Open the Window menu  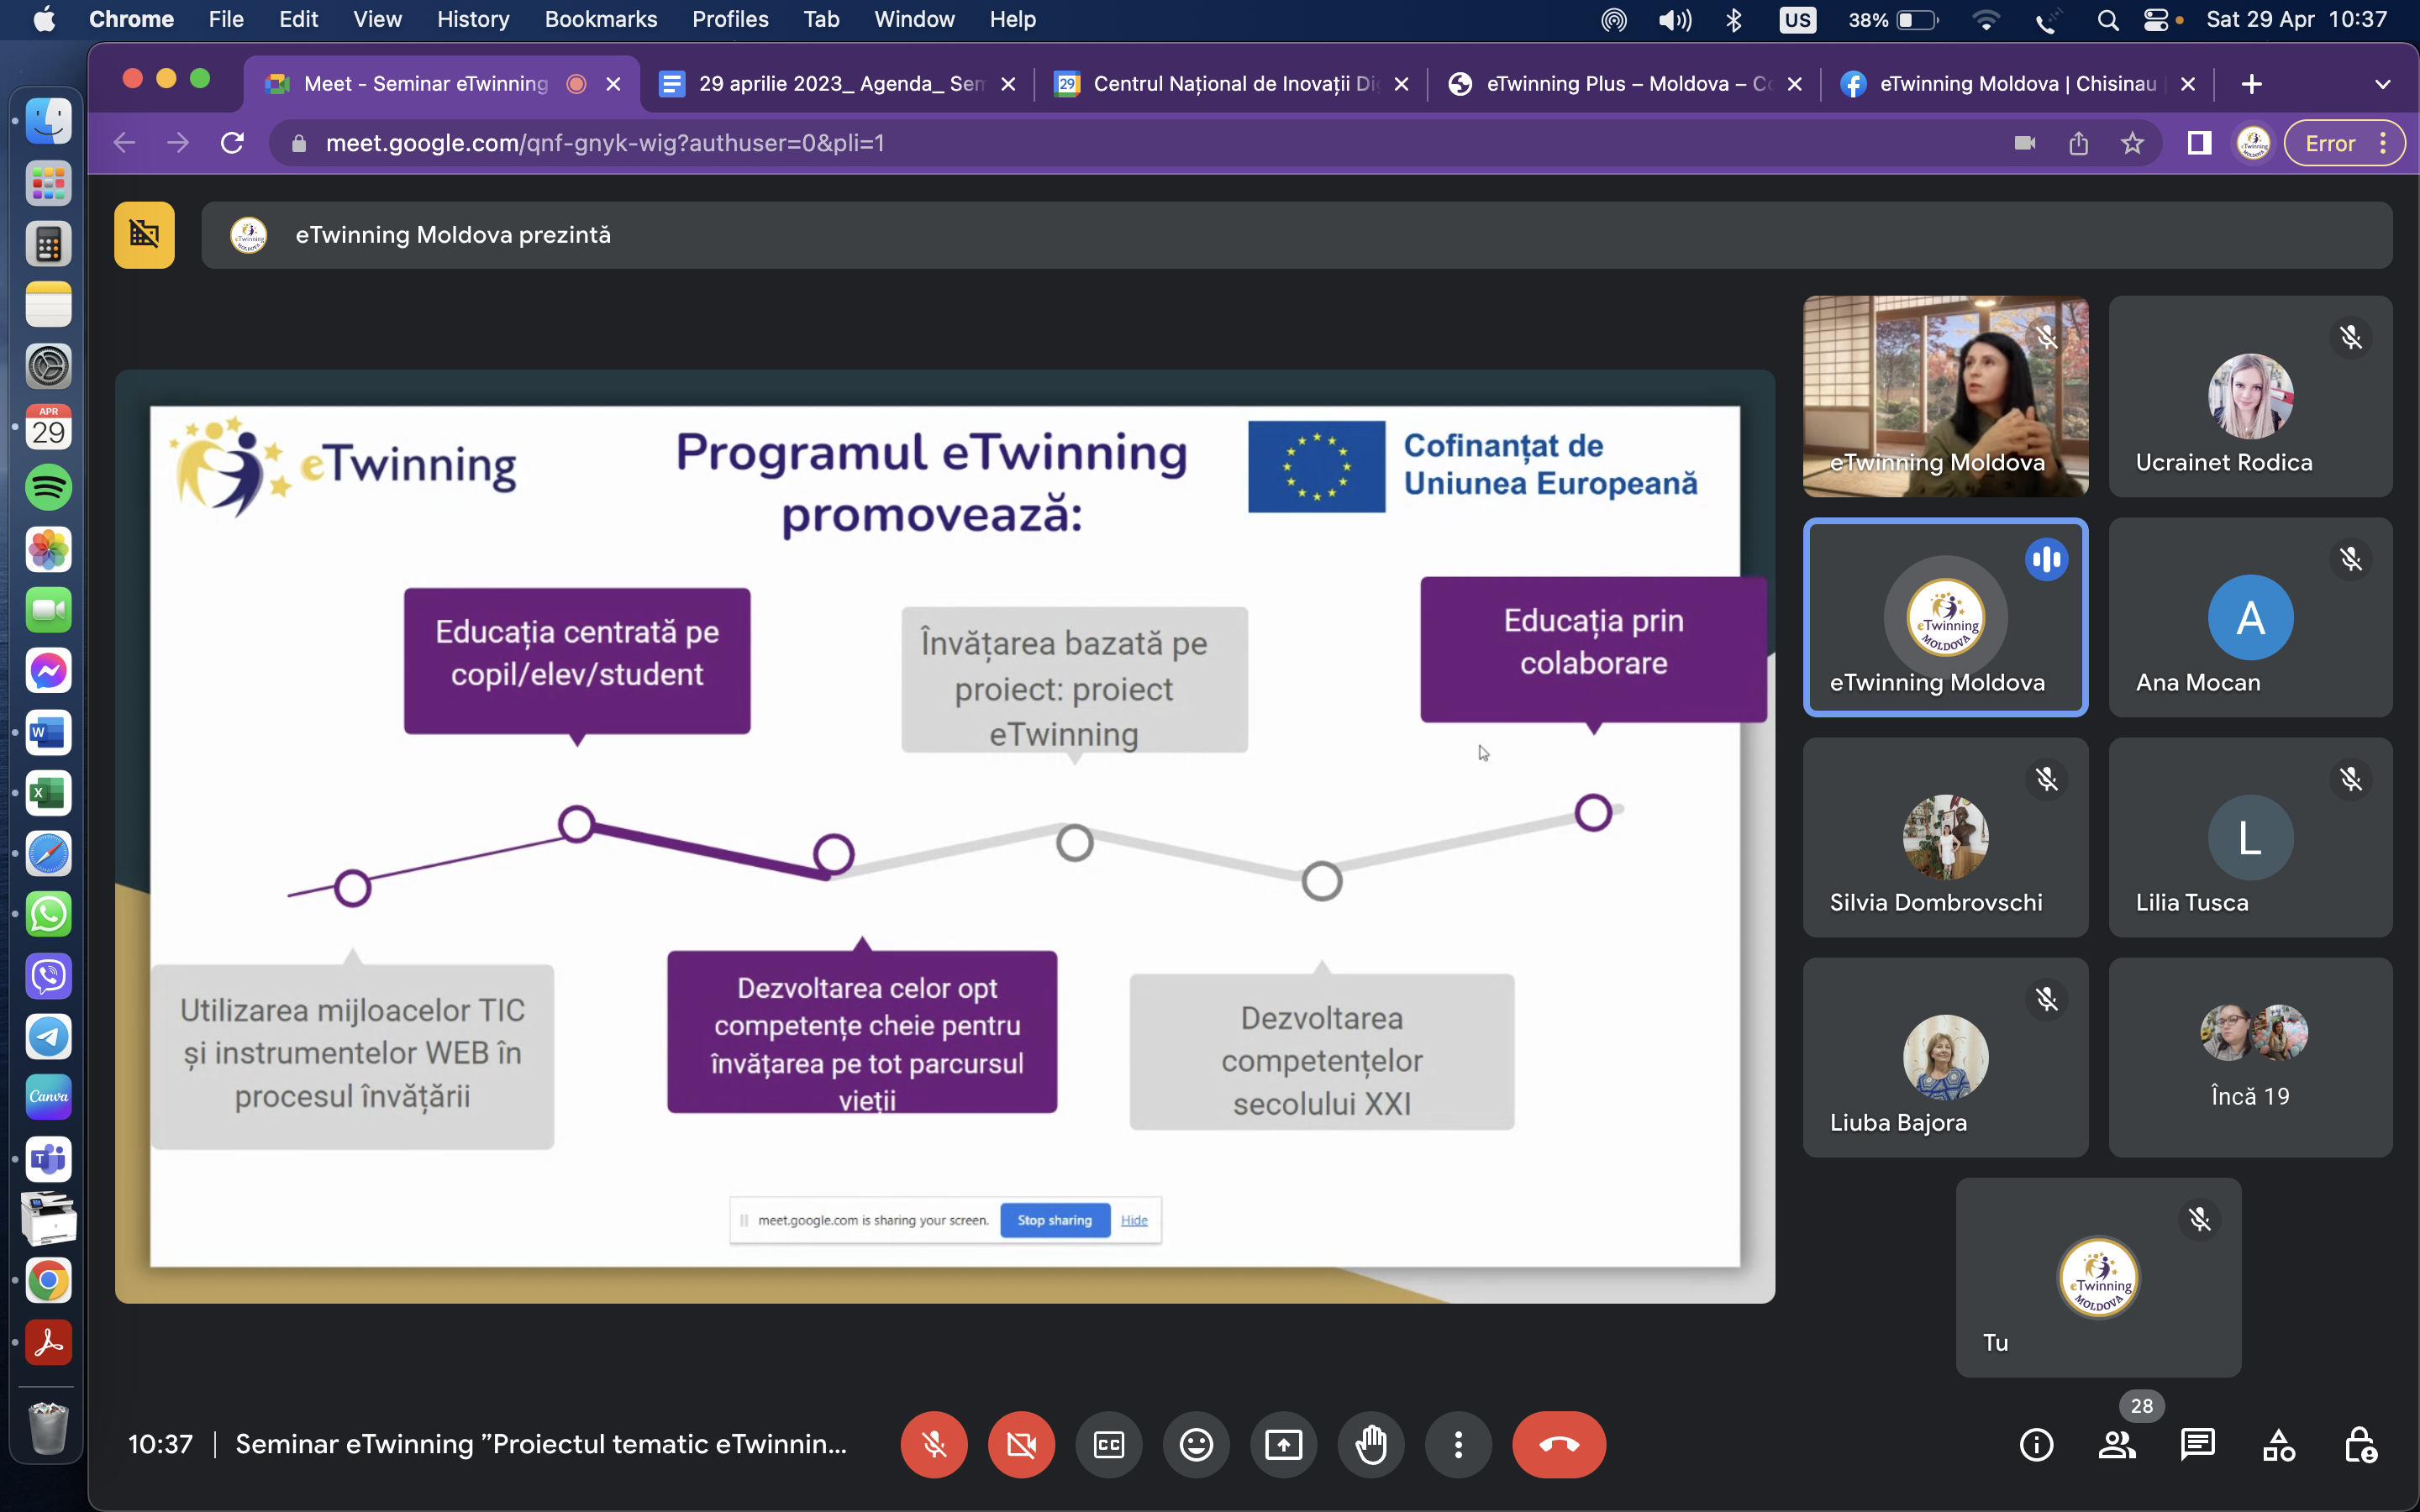(914, 19)
